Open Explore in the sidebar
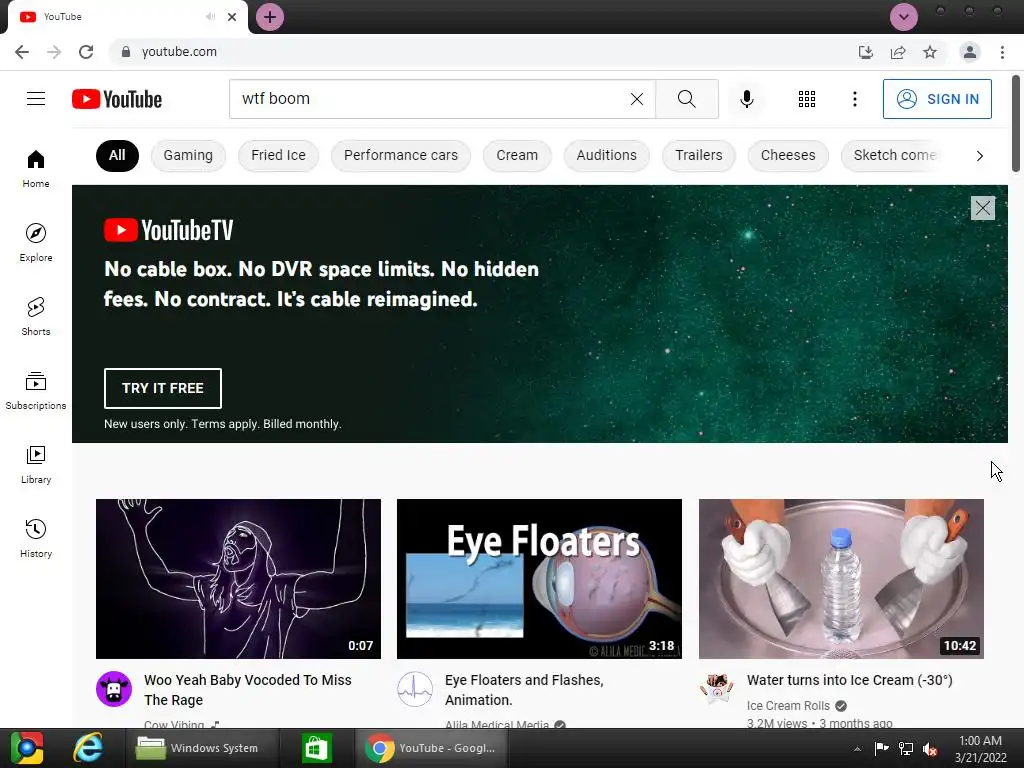 coord(36,243)
